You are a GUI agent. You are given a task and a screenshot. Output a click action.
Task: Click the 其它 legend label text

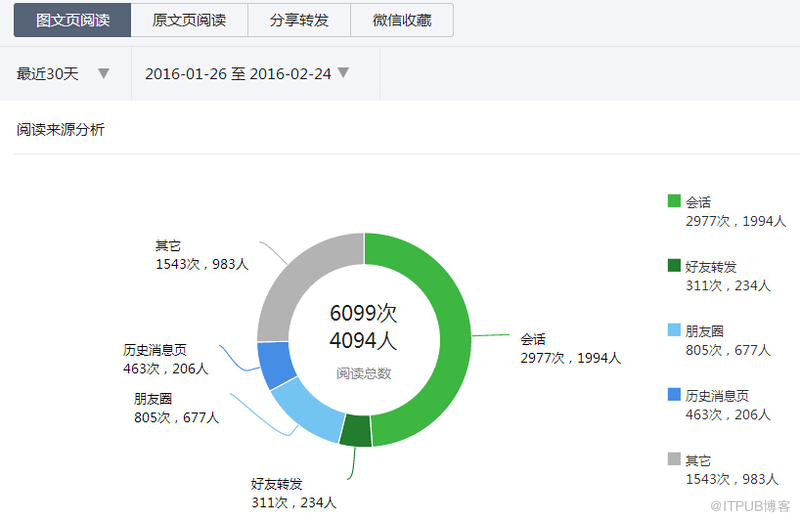698,461
